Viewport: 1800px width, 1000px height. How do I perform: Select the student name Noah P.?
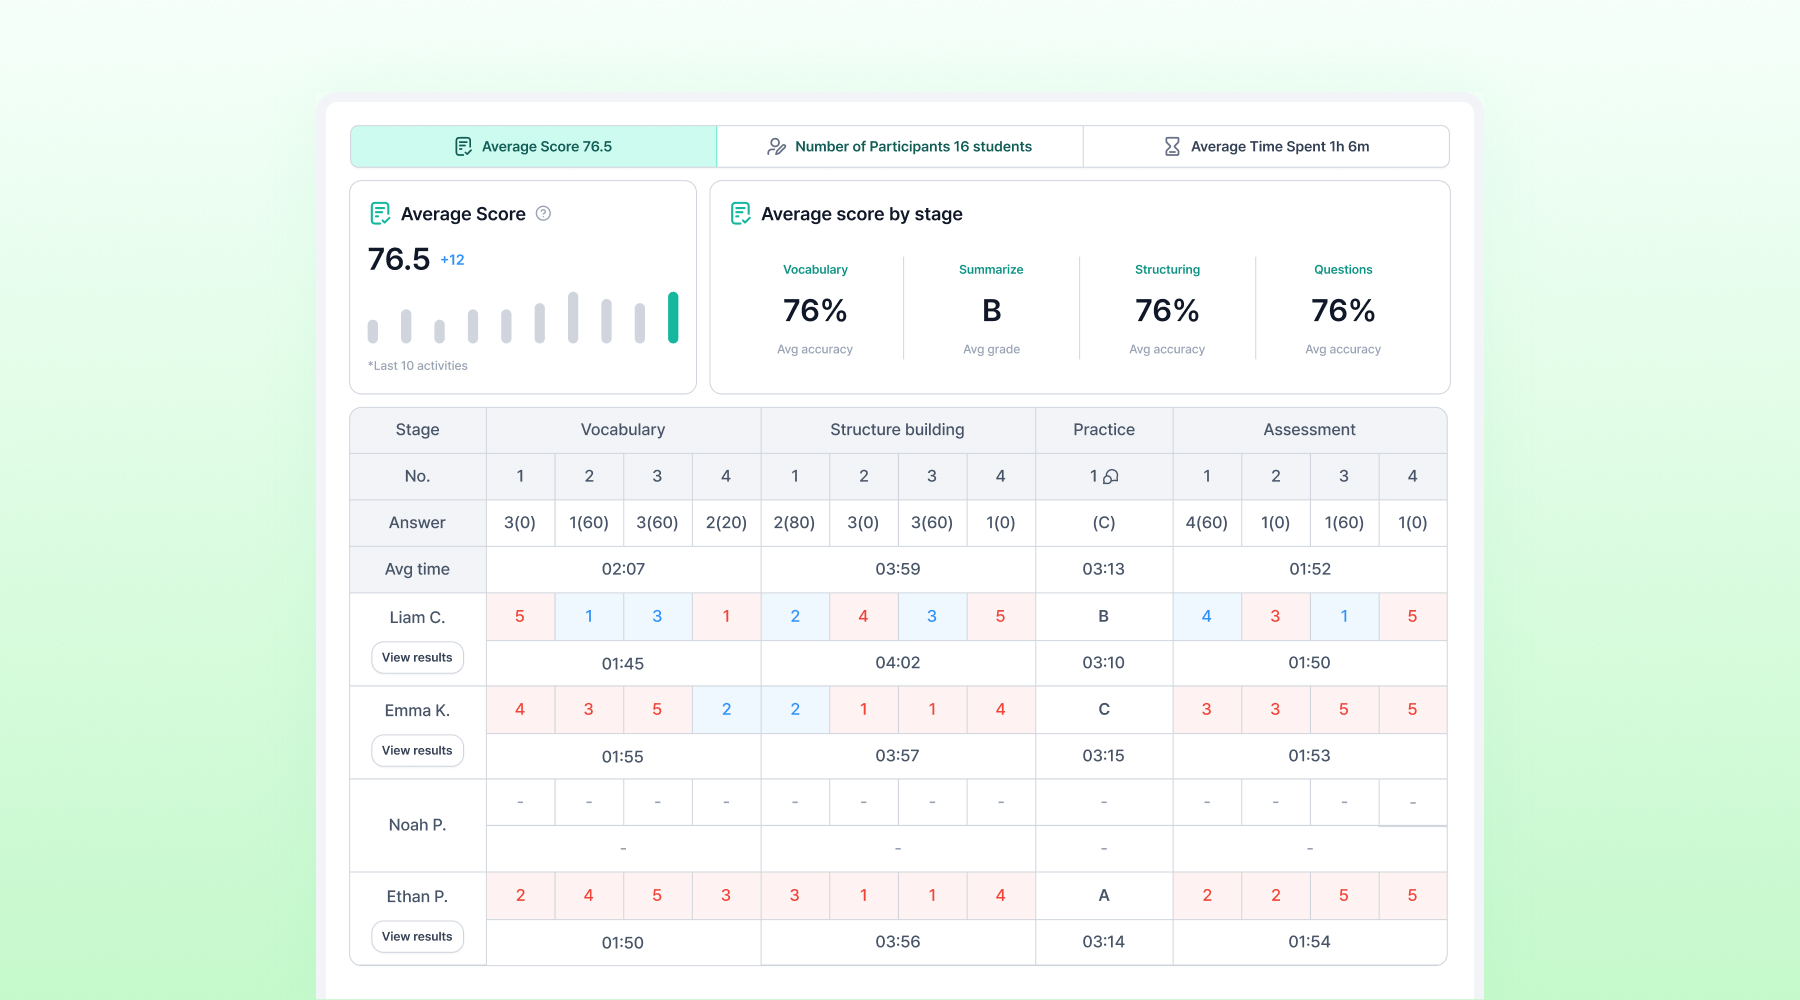click(417, 825)
